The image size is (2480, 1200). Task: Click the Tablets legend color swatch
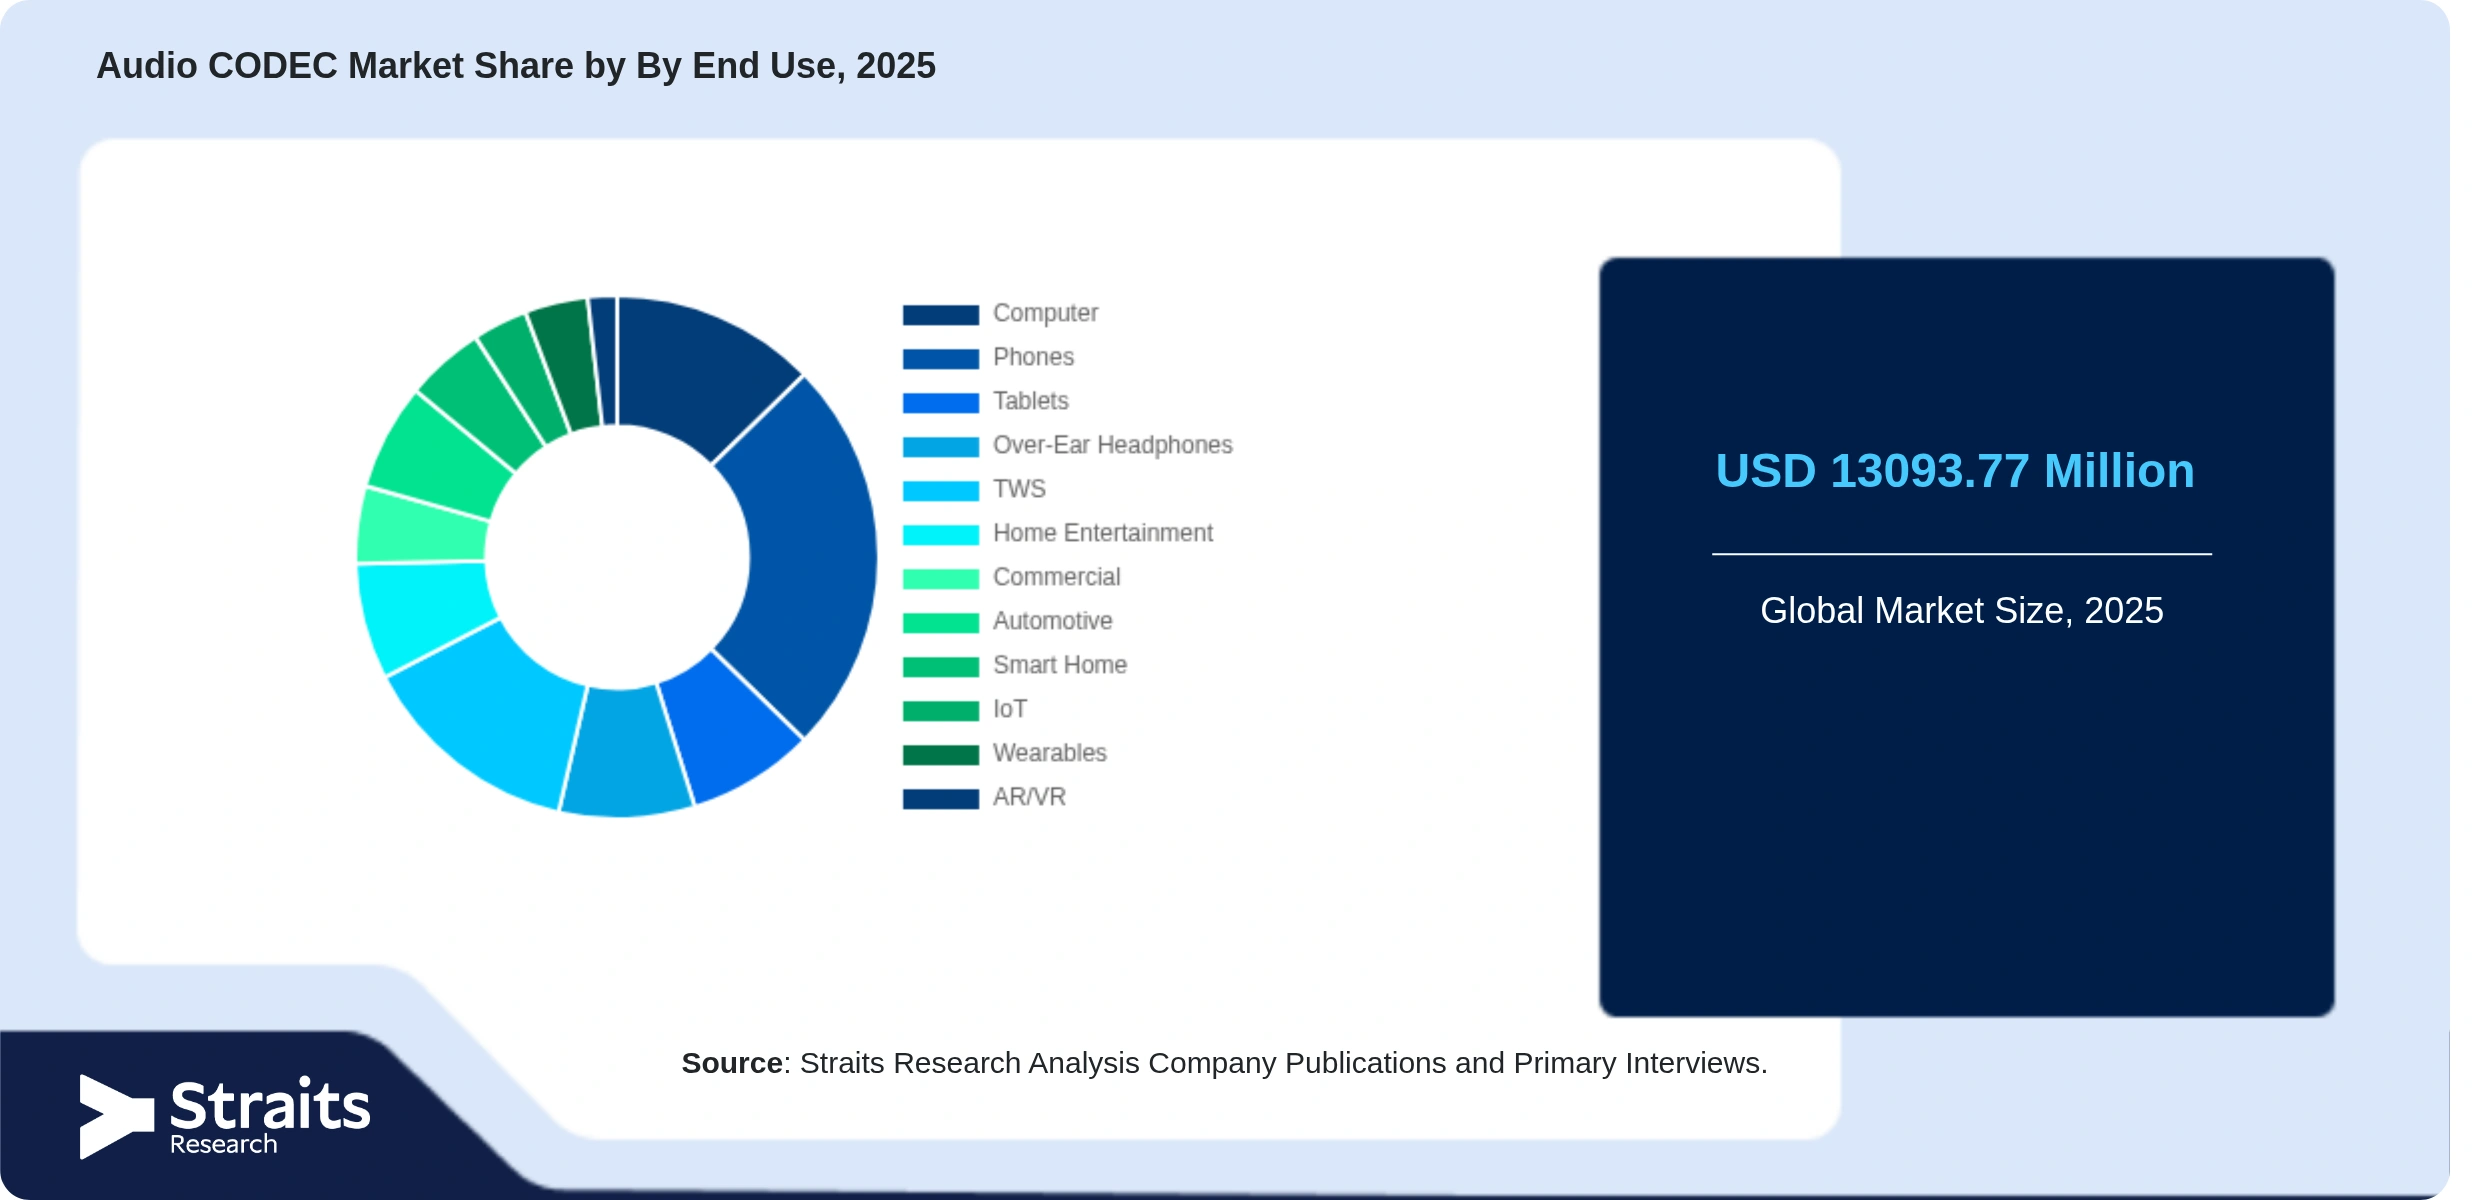pos(940,403)
